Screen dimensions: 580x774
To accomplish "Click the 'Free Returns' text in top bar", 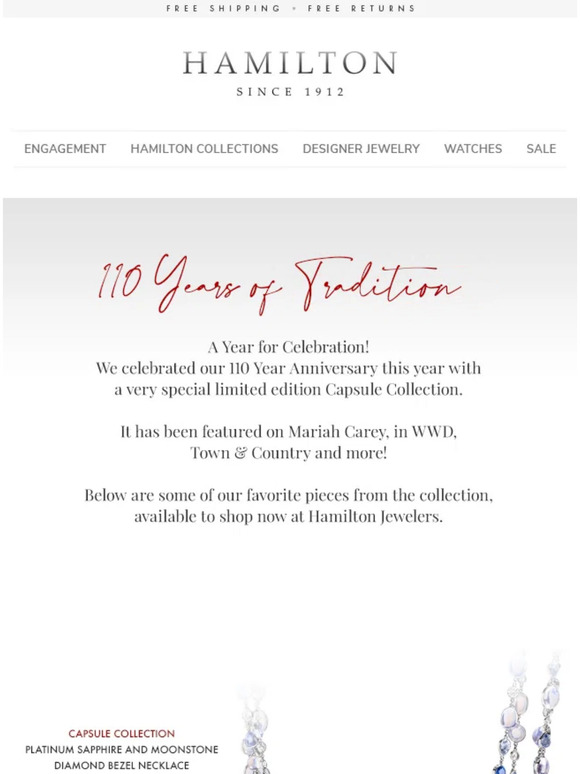I will point(361,8).
